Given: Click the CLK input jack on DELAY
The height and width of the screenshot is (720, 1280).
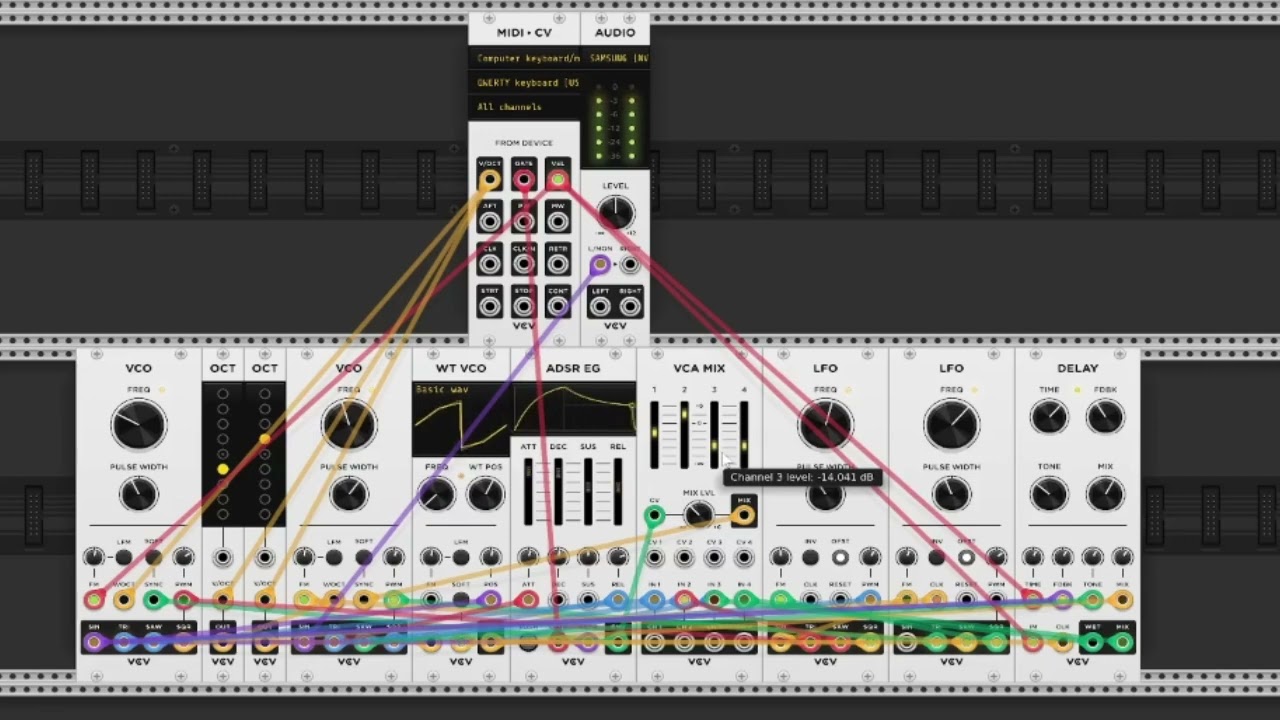Looking at the screenshot, I should (x=1062, y=641).
